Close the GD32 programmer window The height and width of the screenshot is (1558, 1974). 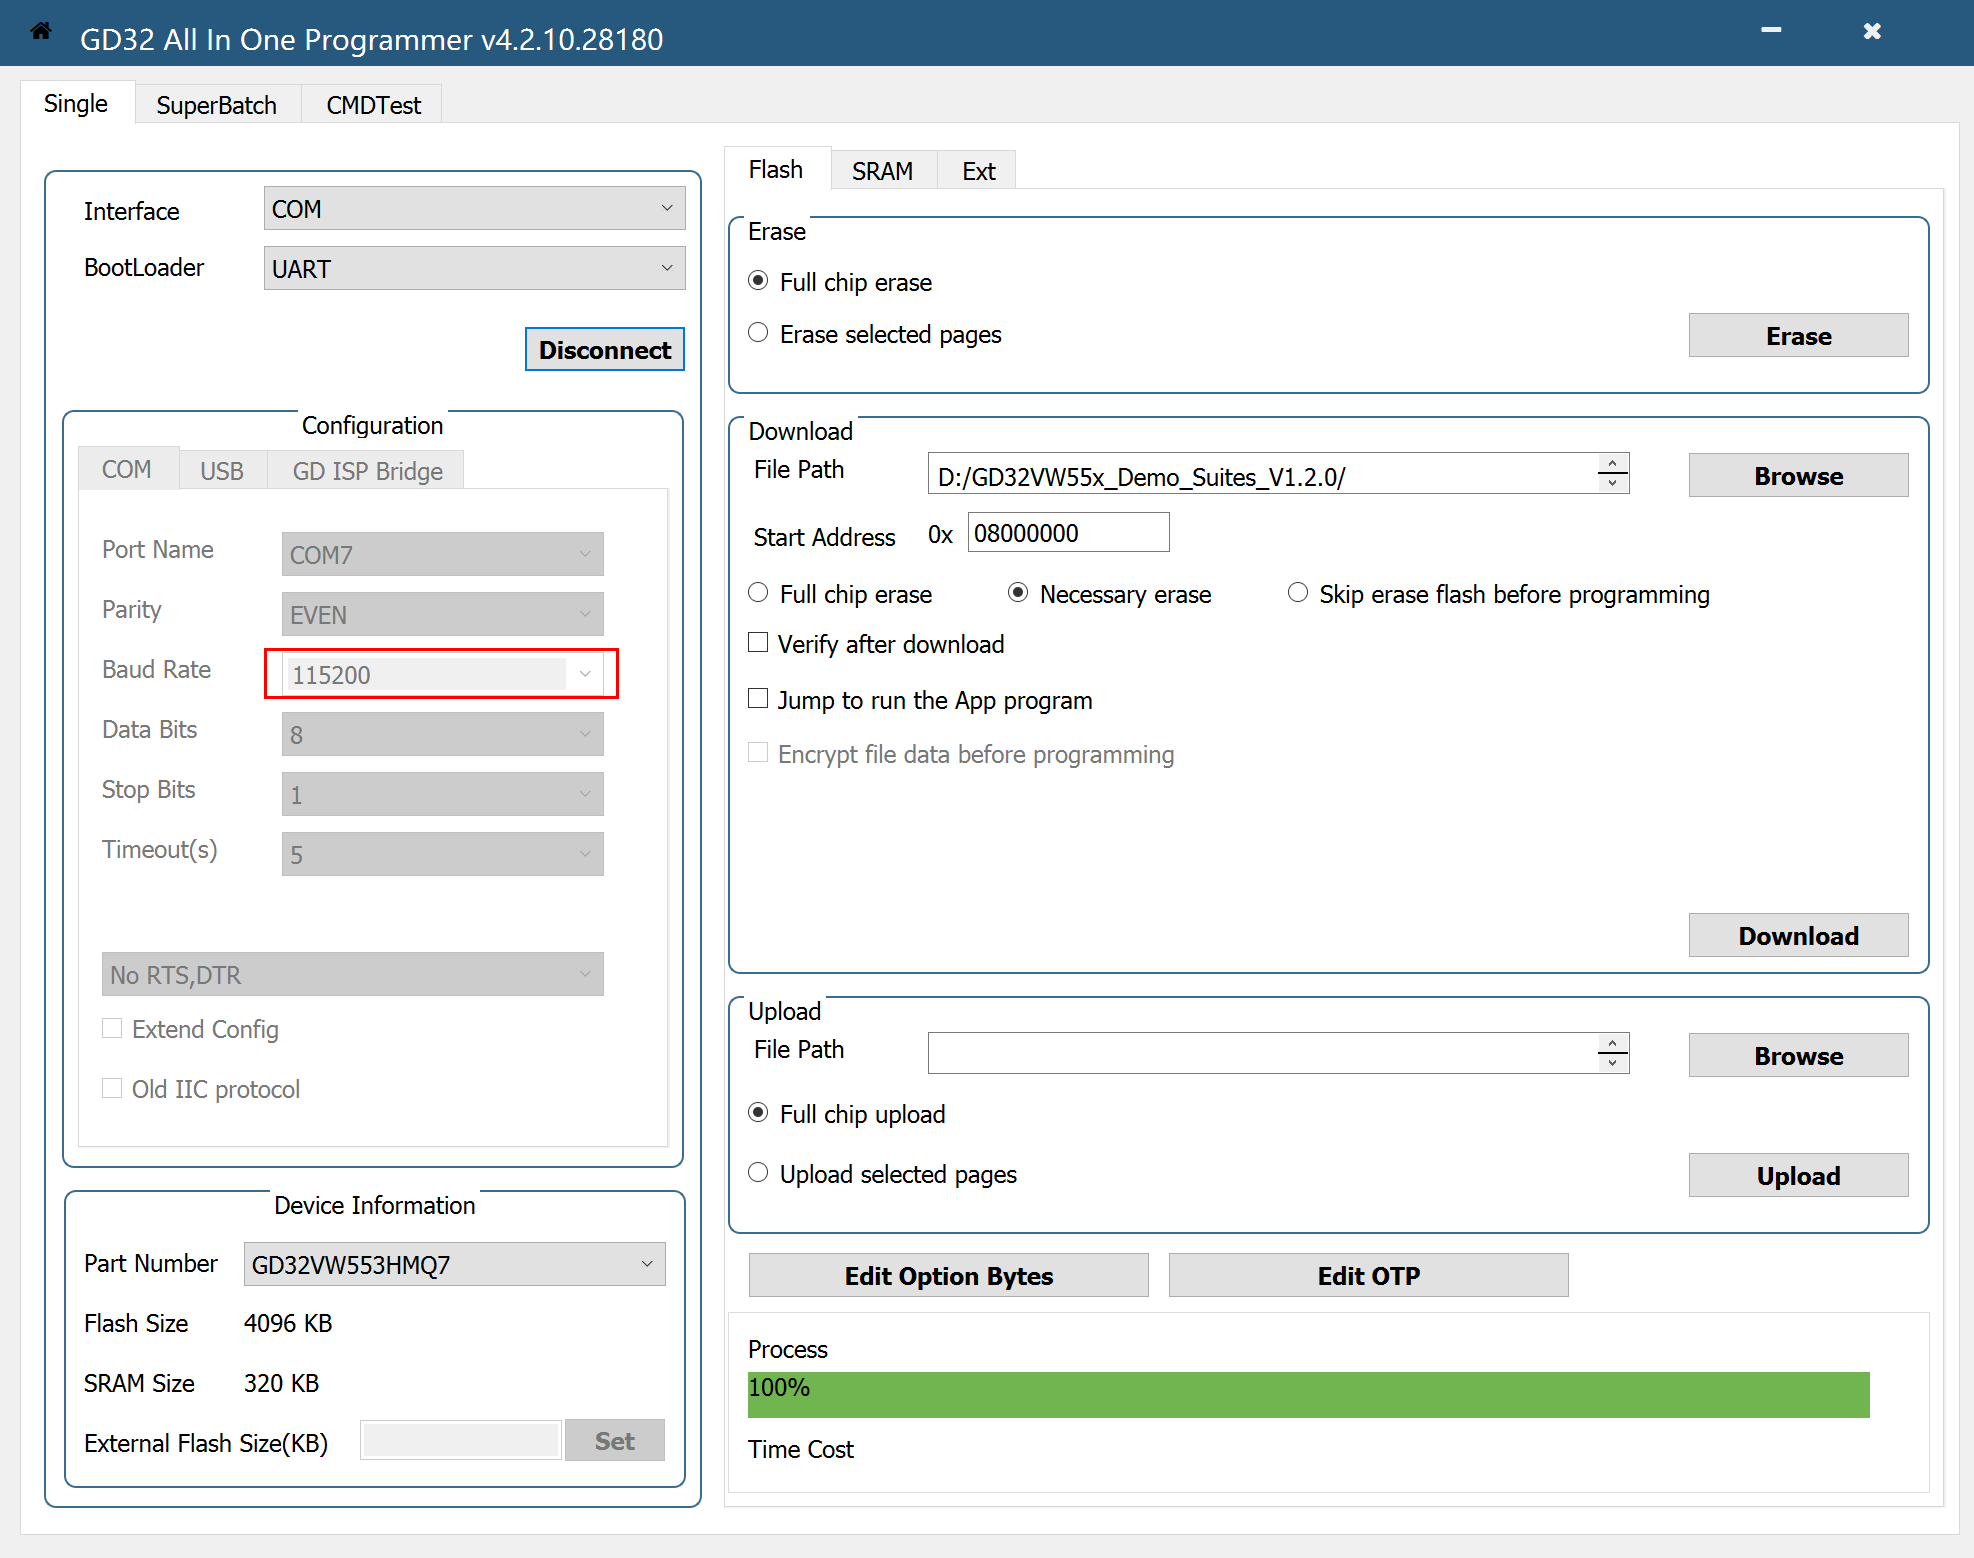pos(1872,32)
